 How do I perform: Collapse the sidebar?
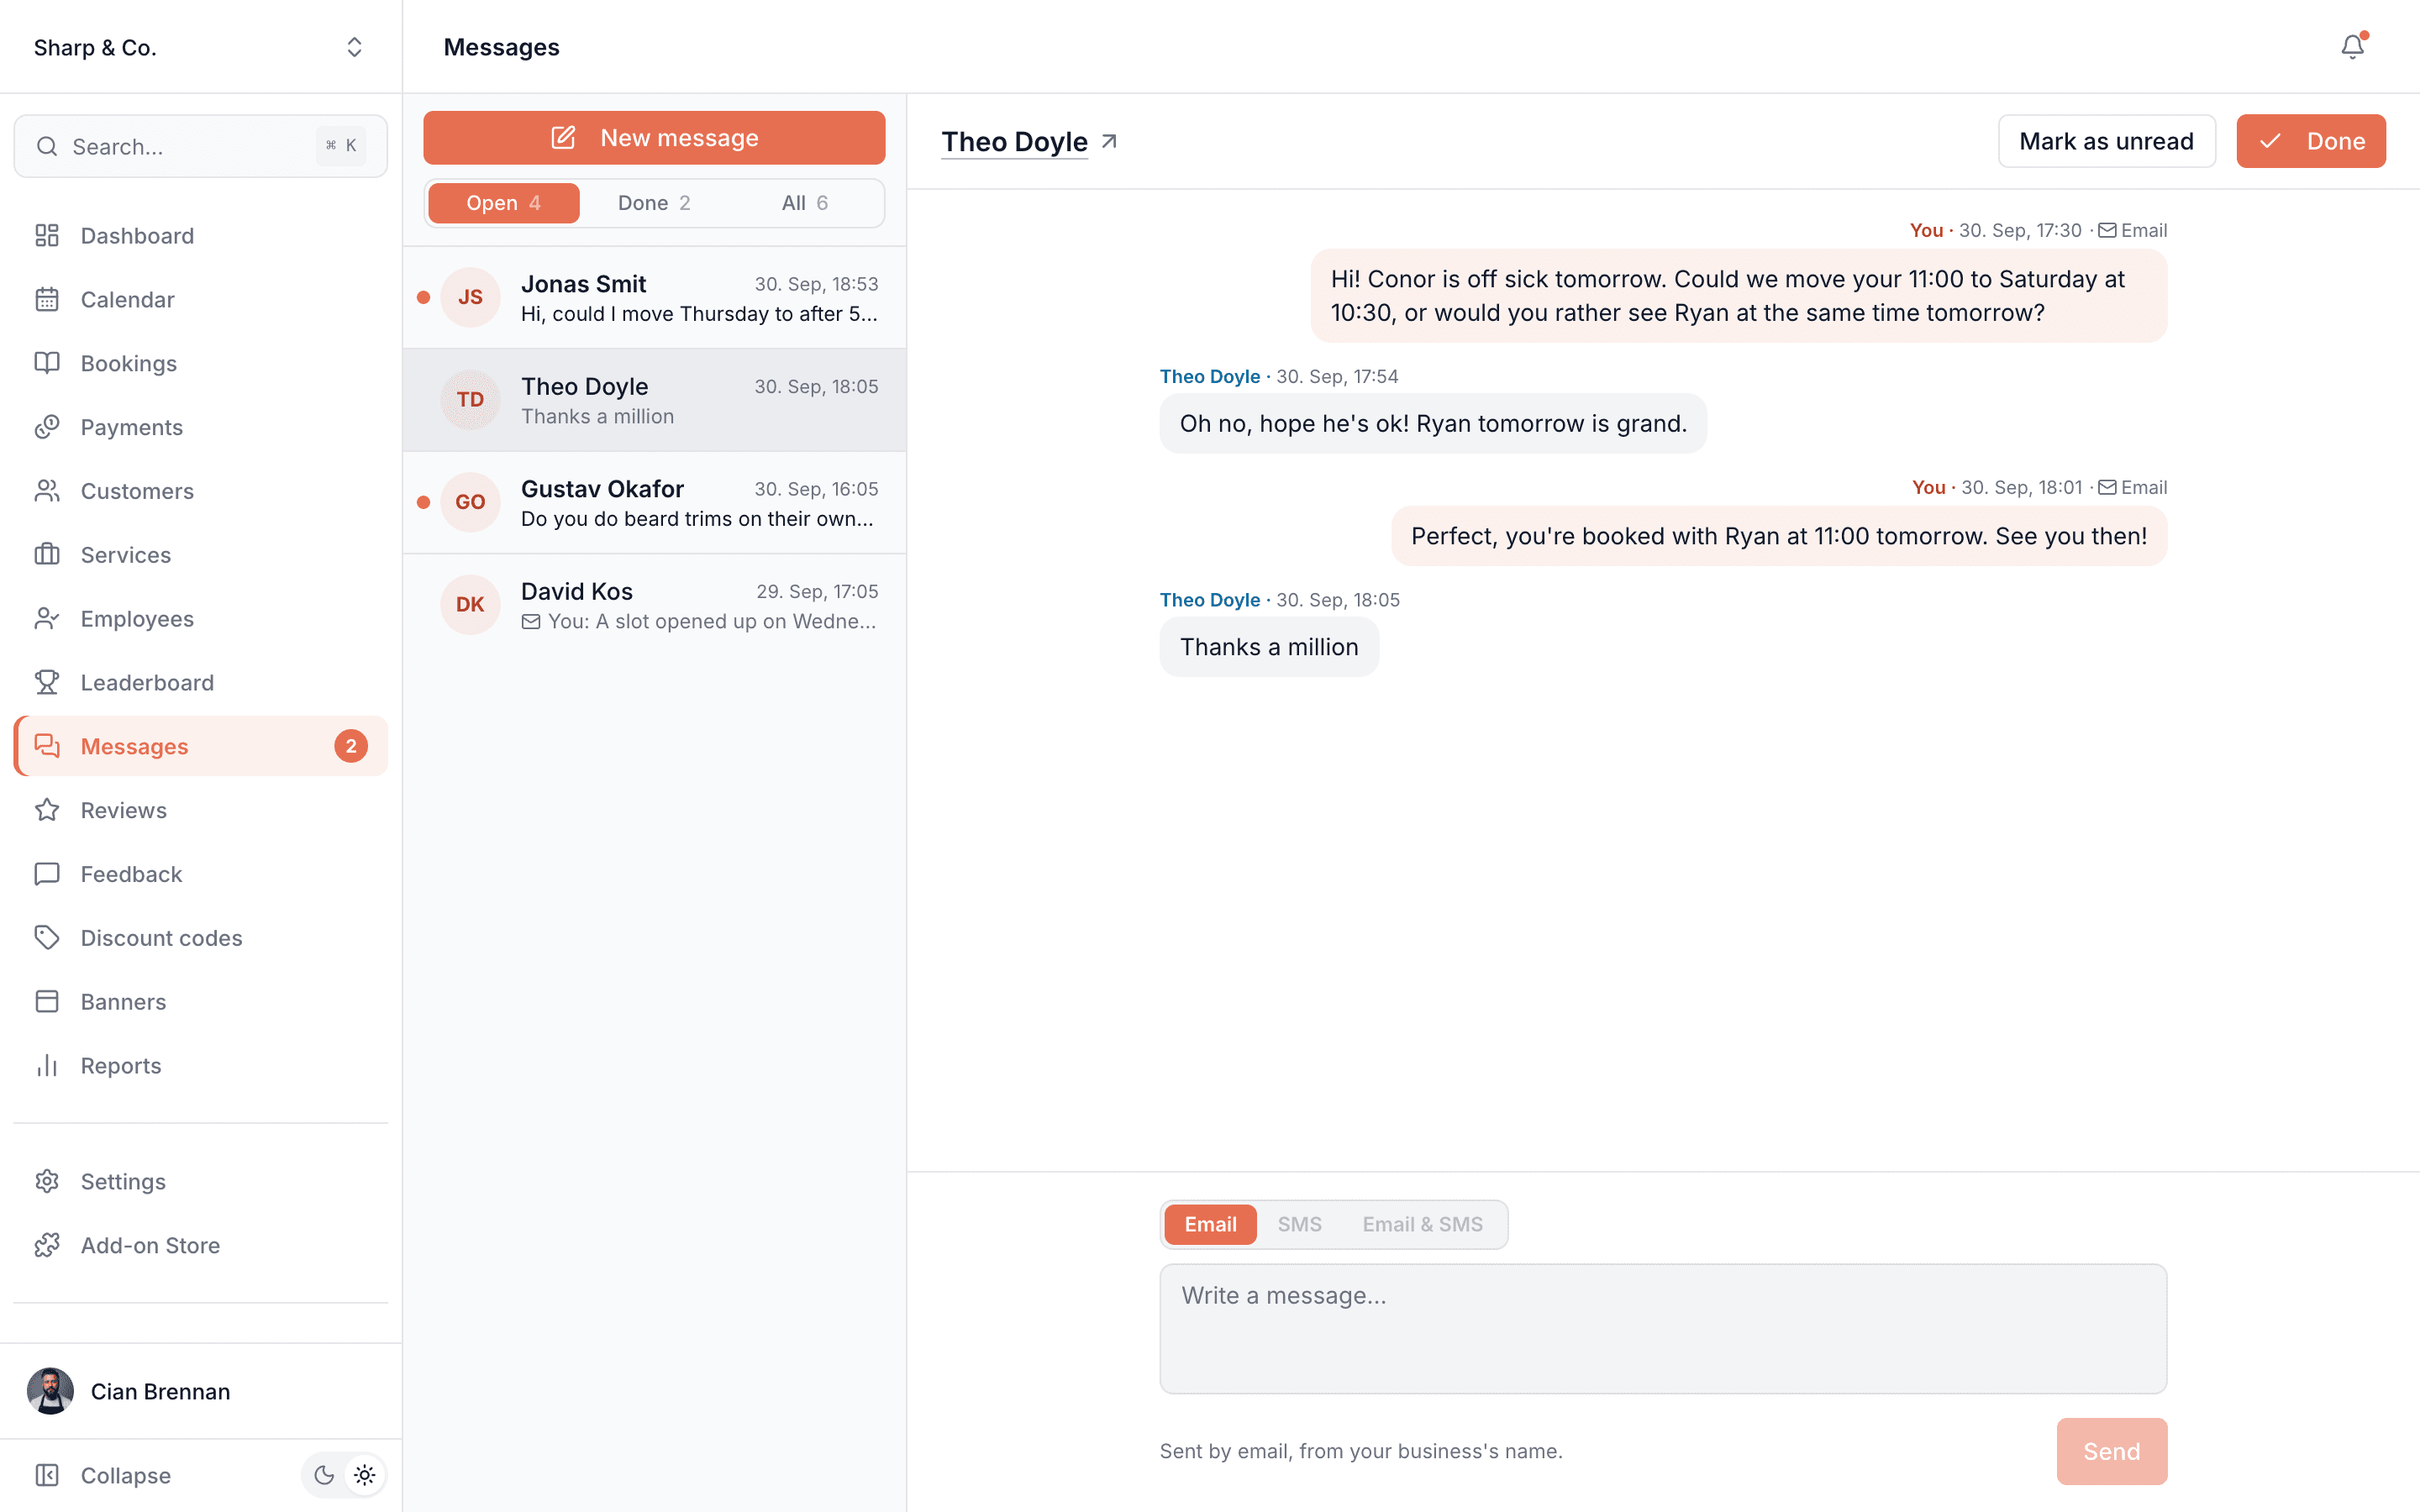[x=103, y=1475]
